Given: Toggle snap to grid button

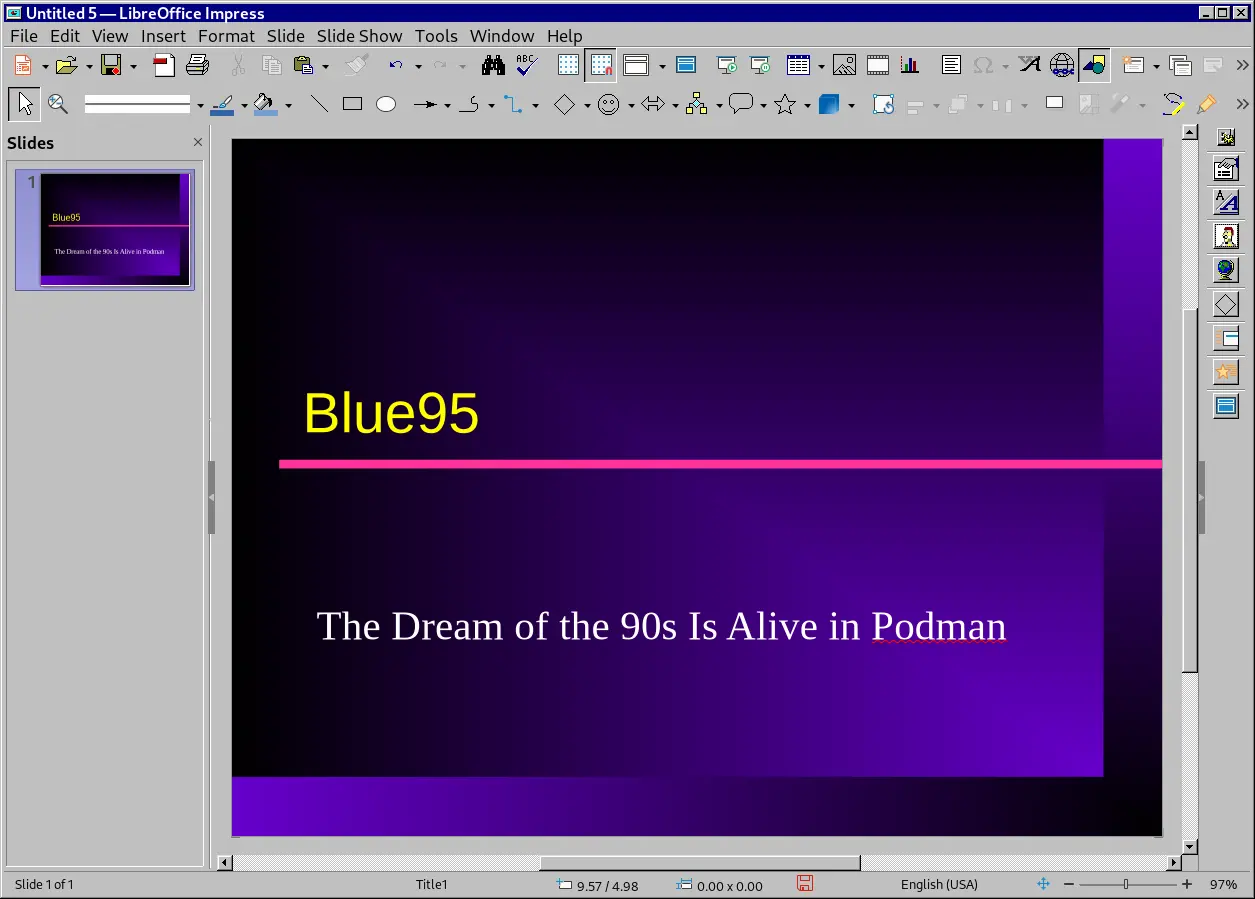Looking at the screenshot, I should point(601,66).
